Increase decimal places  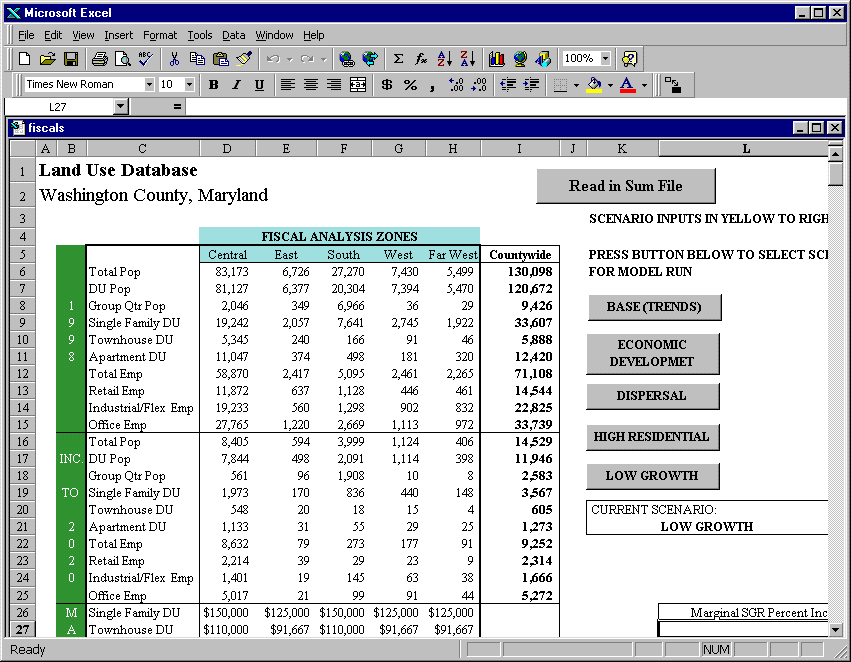(456, 85)
